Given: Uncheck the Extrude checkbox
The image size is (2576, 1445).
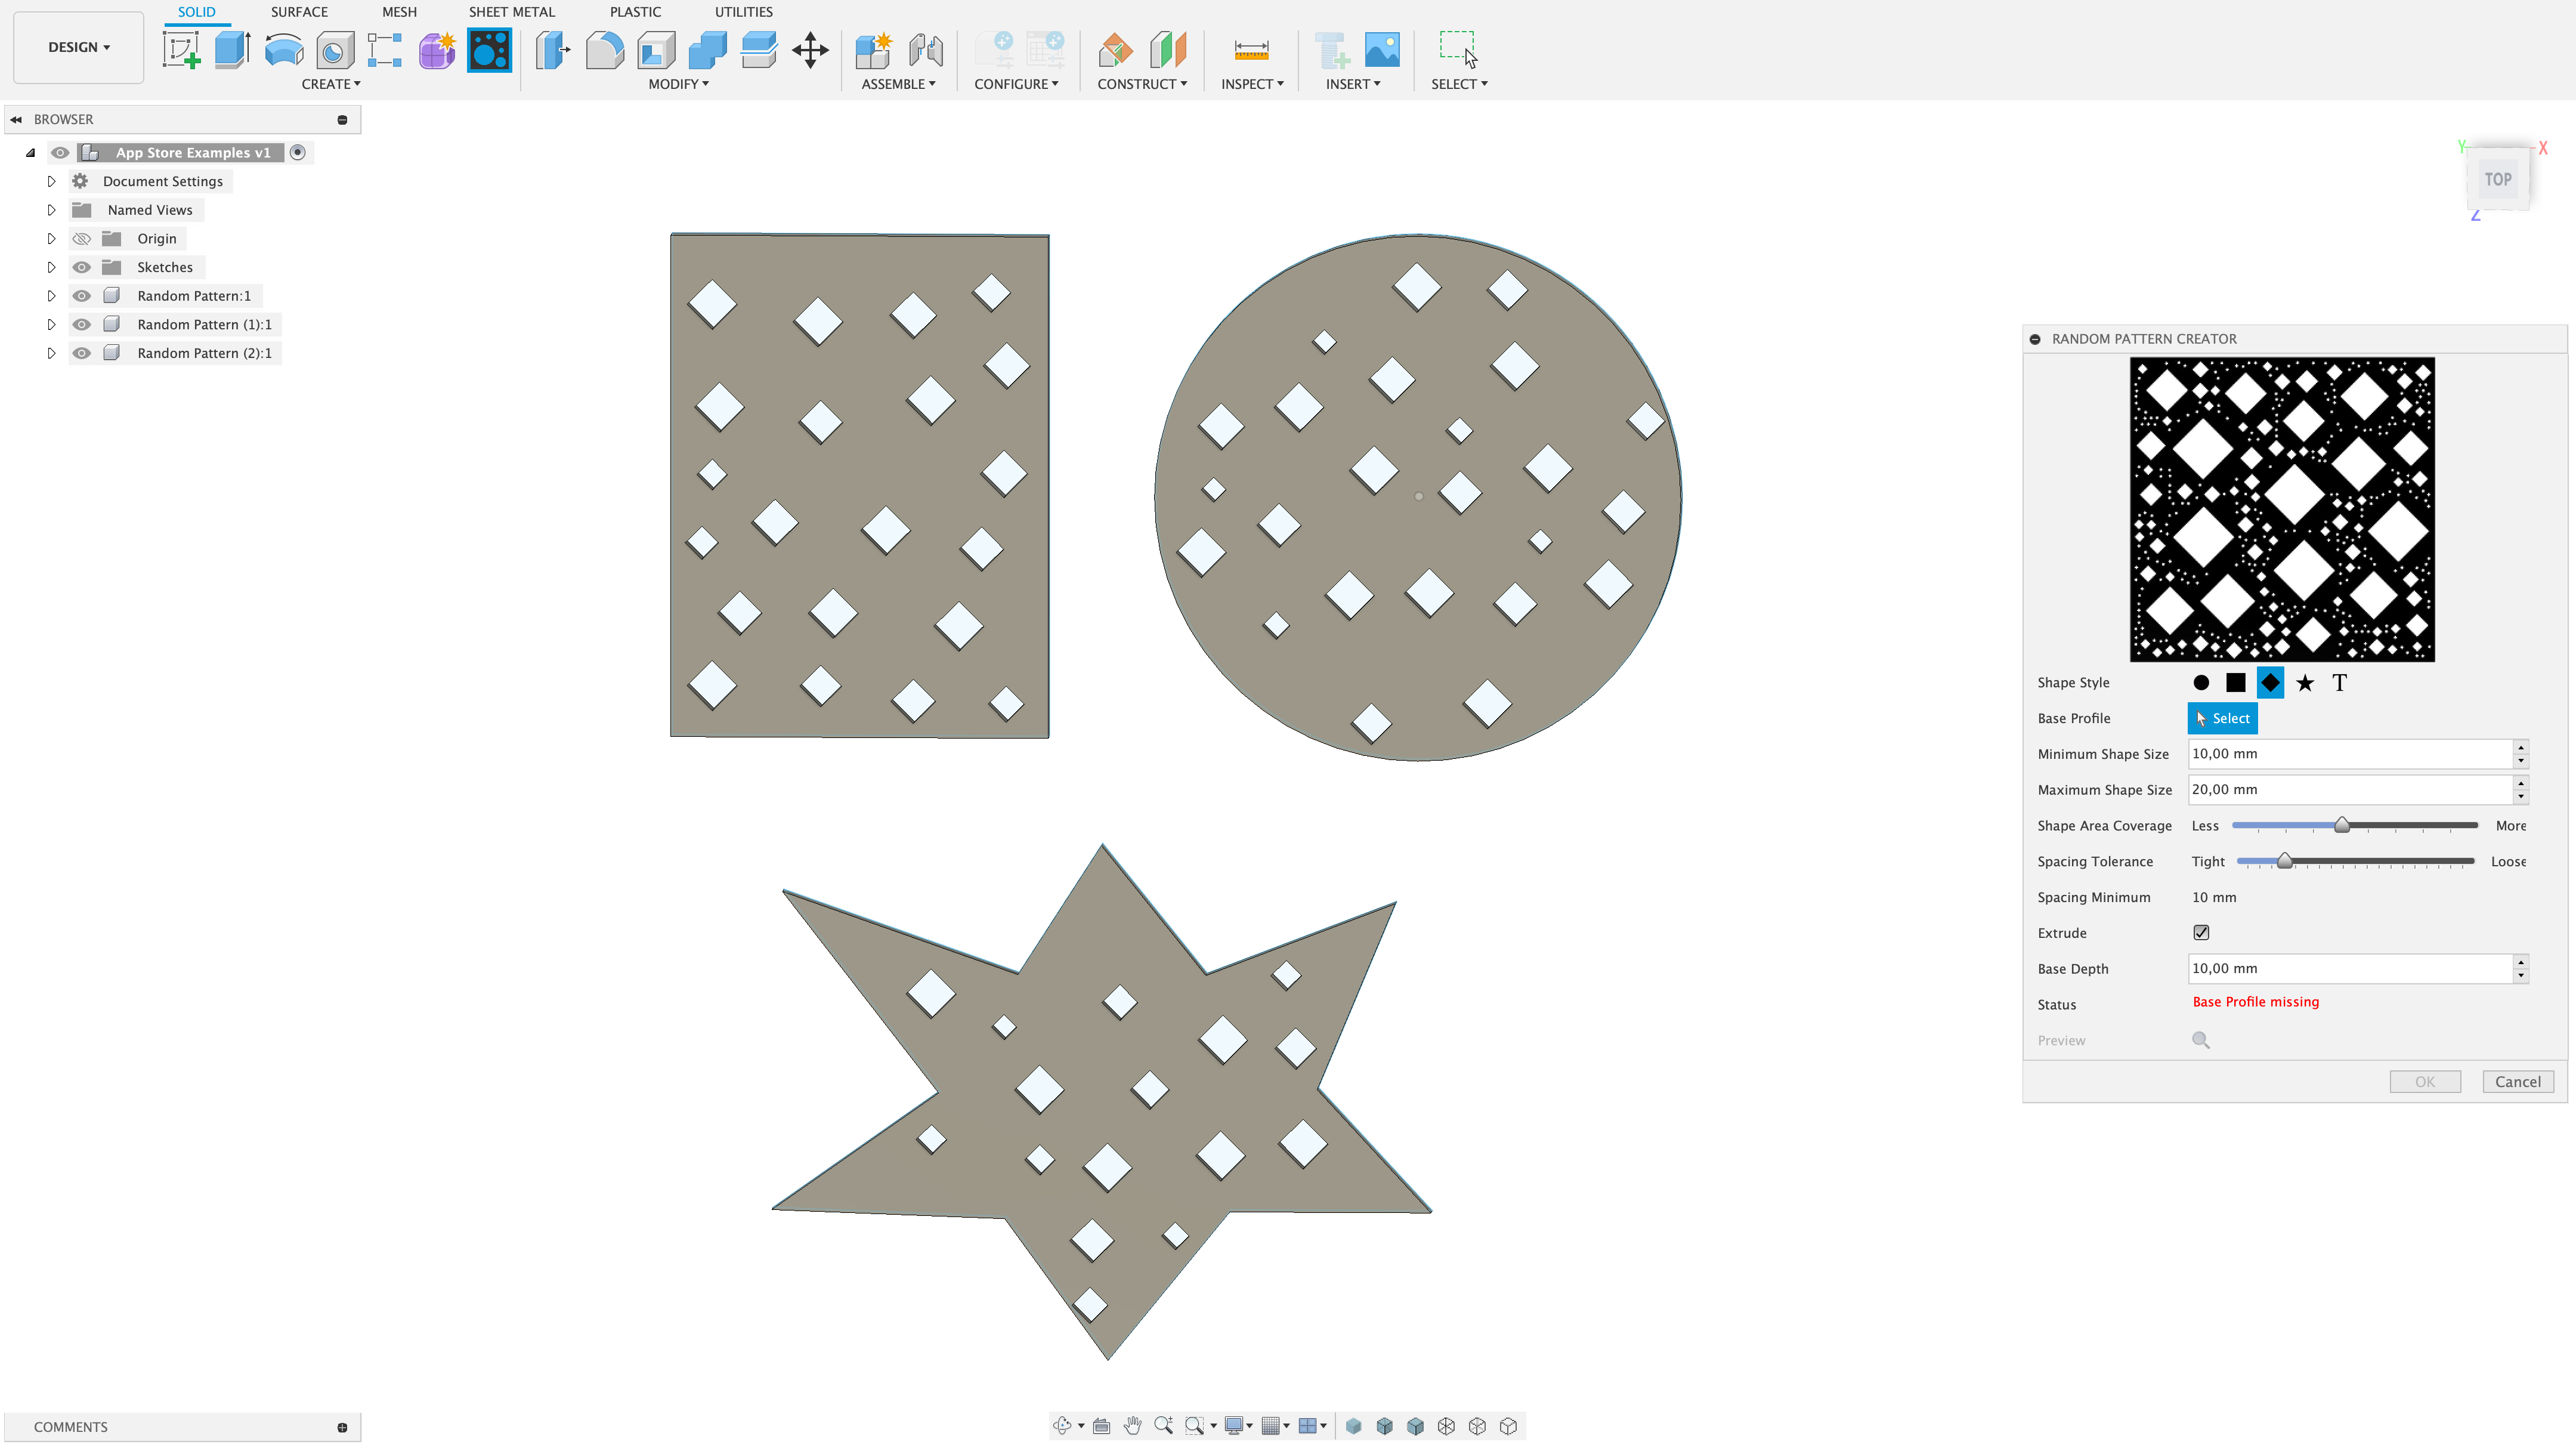Looking at the screenshot, I should click(2201, 932).
